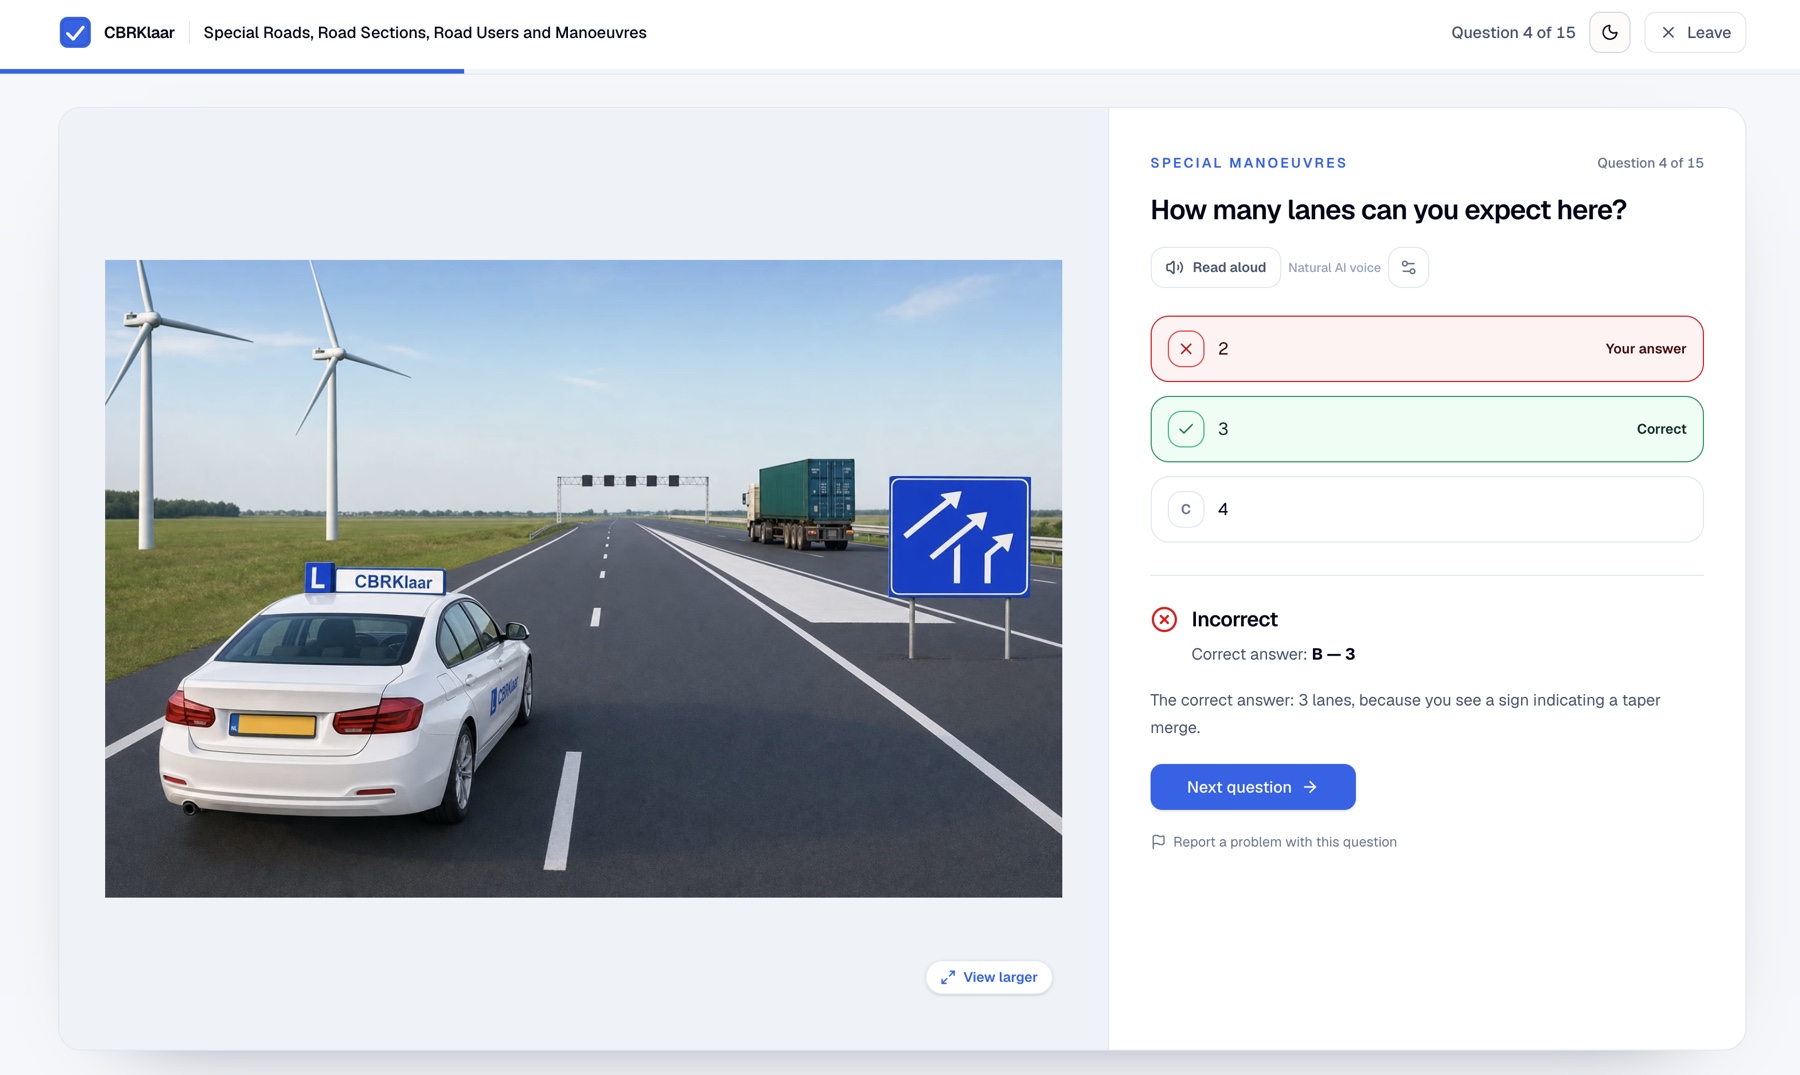This screenshot has height=1075, width=1800.
Task: Toggle dark mode with the moon icon
Action: tap(1610, 33)
